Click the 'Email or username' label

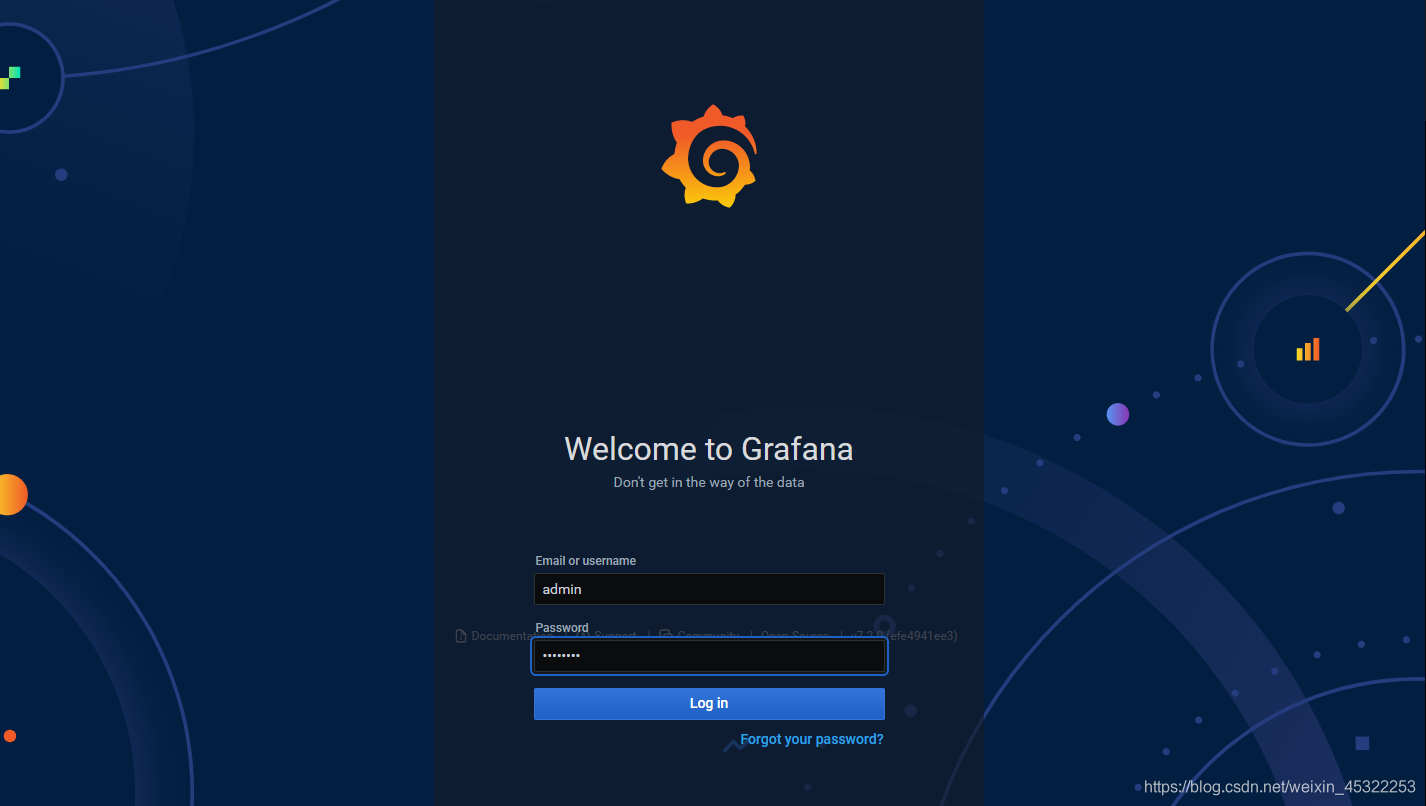point(586,561)
